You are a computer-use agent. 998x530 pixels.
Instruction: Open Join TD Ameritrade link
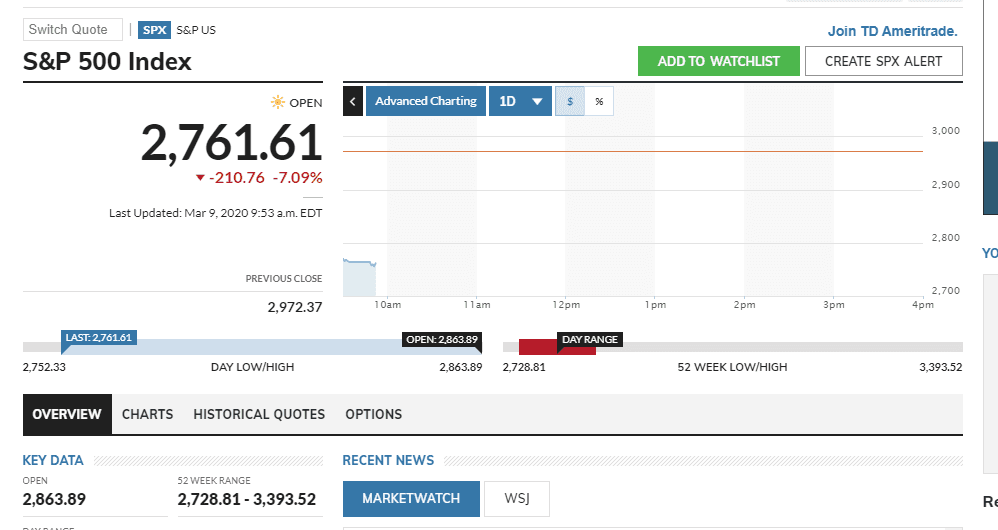pos(892,31)
